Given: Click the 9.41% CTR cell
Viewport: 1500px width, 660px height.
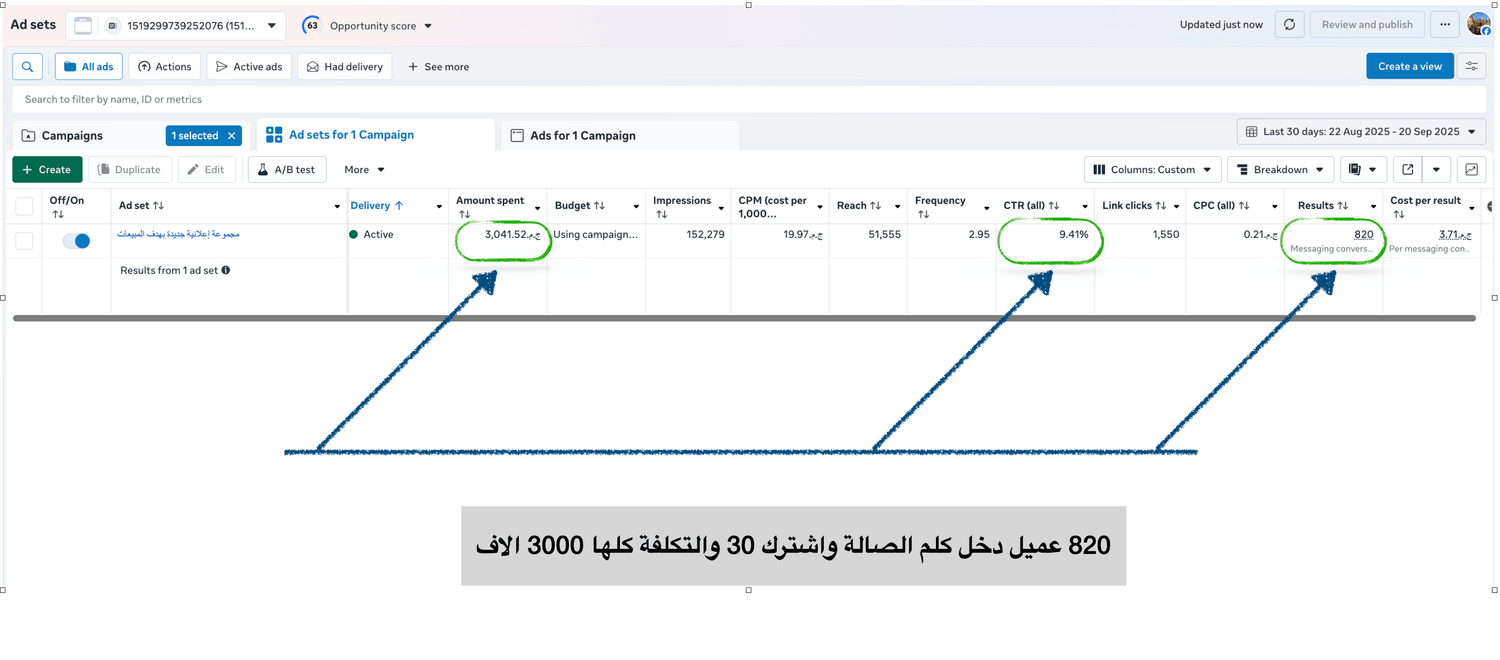Looking at the screenshot, I should tap(1073, 235).
